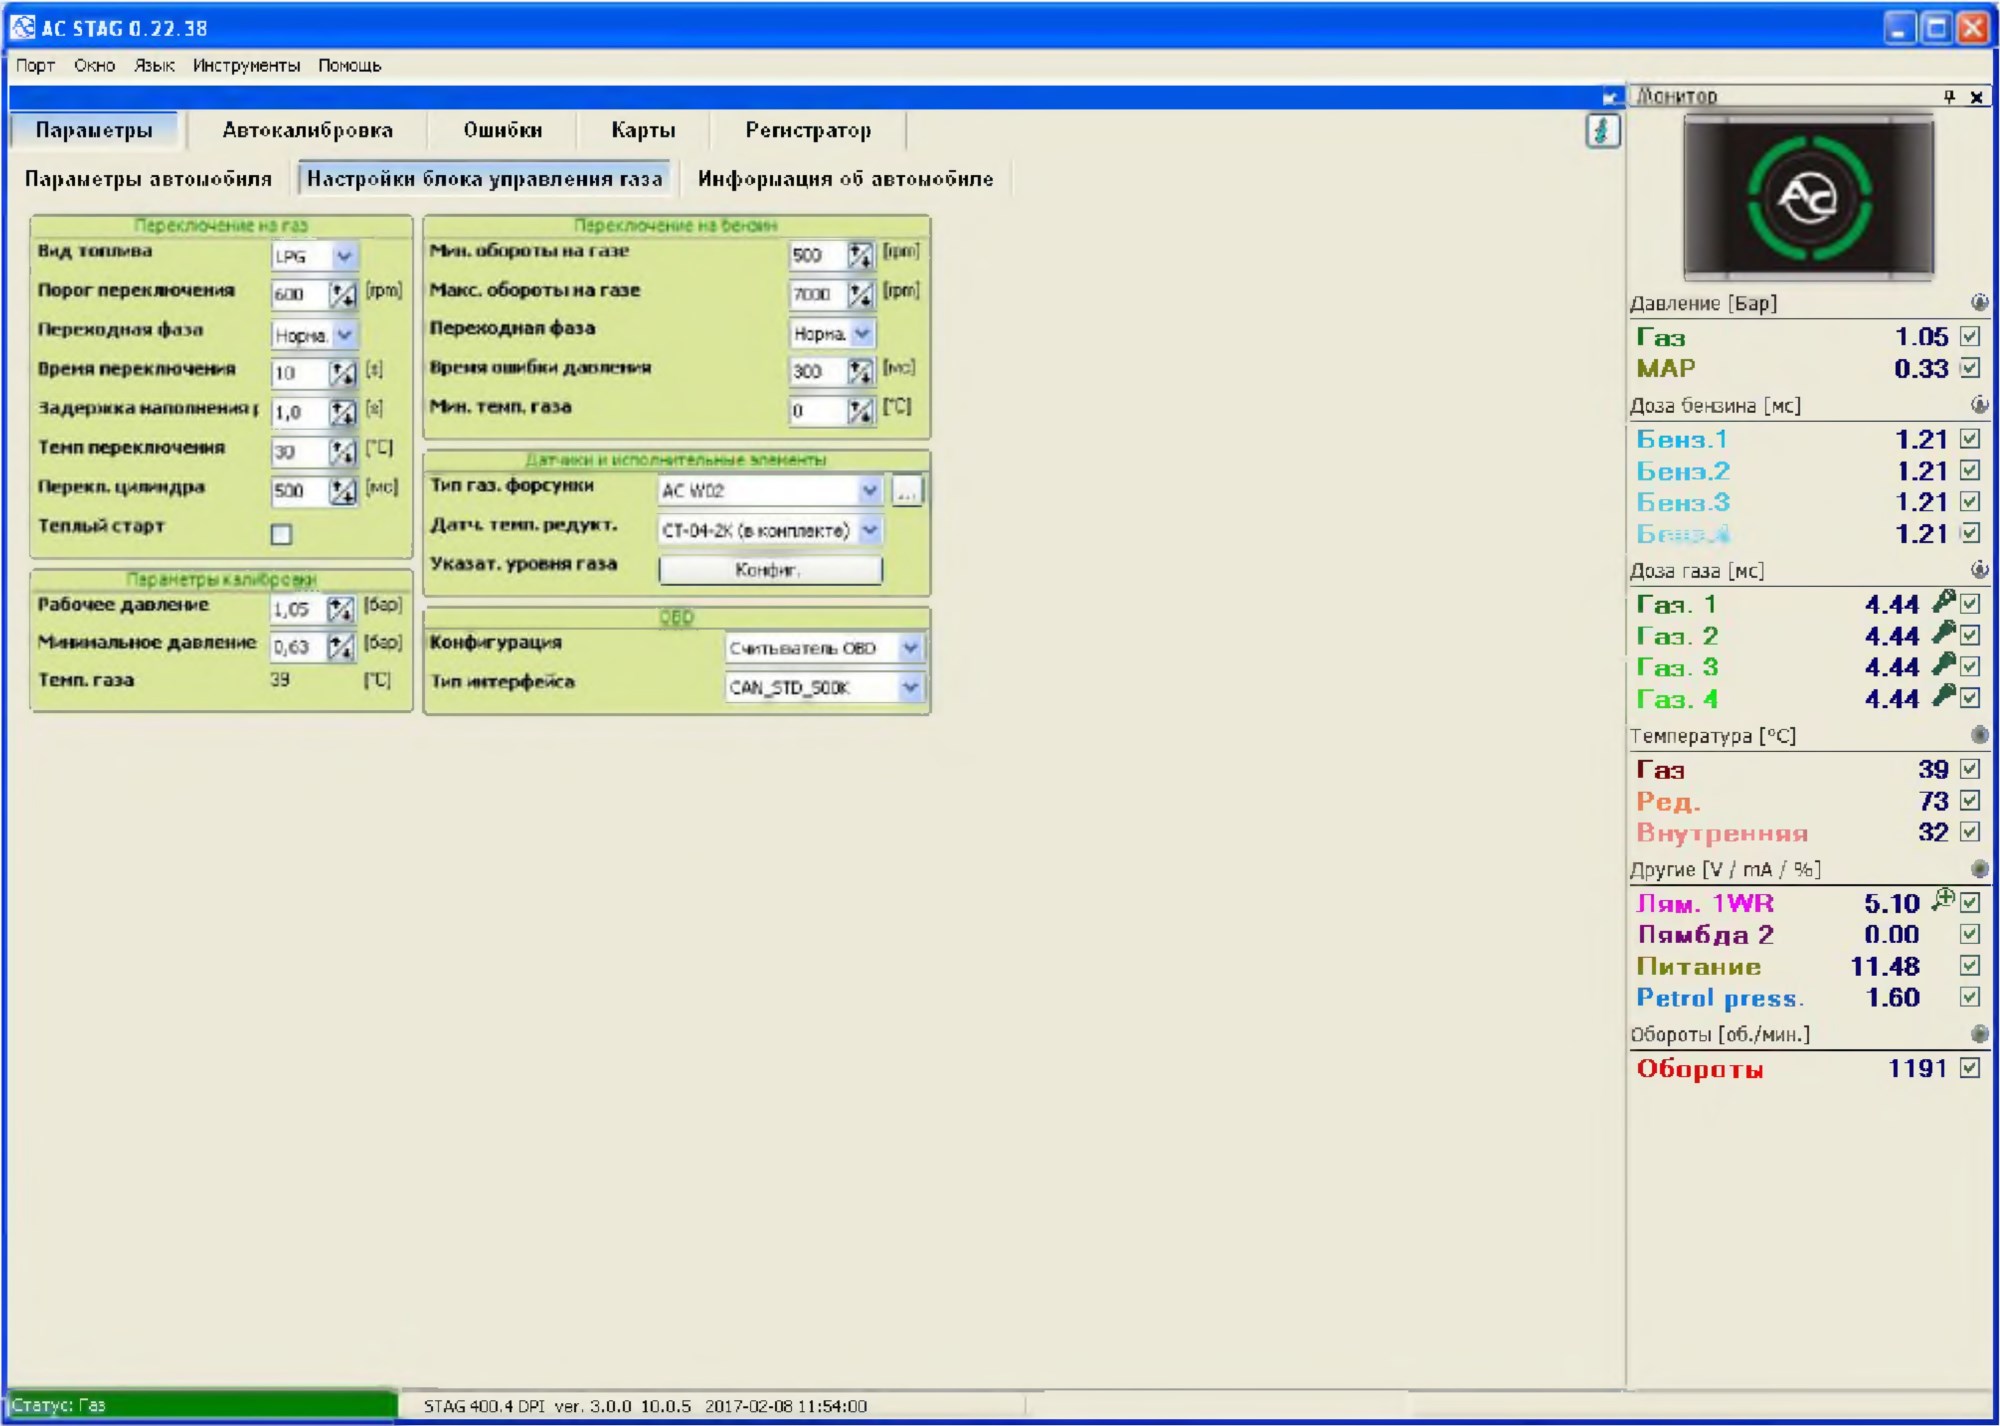Image resolution: width=2000 pixels, height=1426 pixels.
Task: Click the thermometer icon button beside the tabs
Action: (1602, 131)
